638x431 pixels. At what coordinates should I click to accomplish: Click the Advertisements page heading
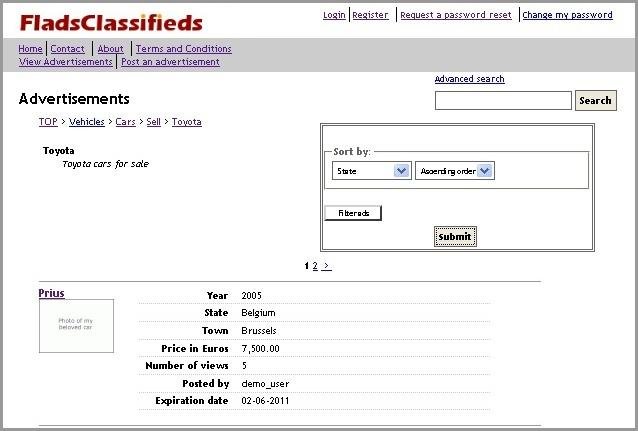[x=74, y=99]
